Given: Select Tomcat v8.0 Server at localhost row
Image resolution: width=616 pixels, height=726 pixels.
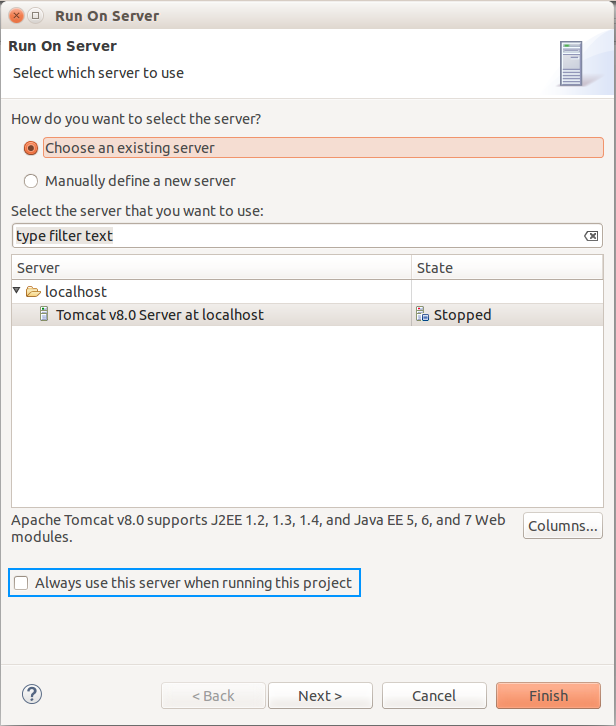Looking at the screenshot, I should 308,315.
